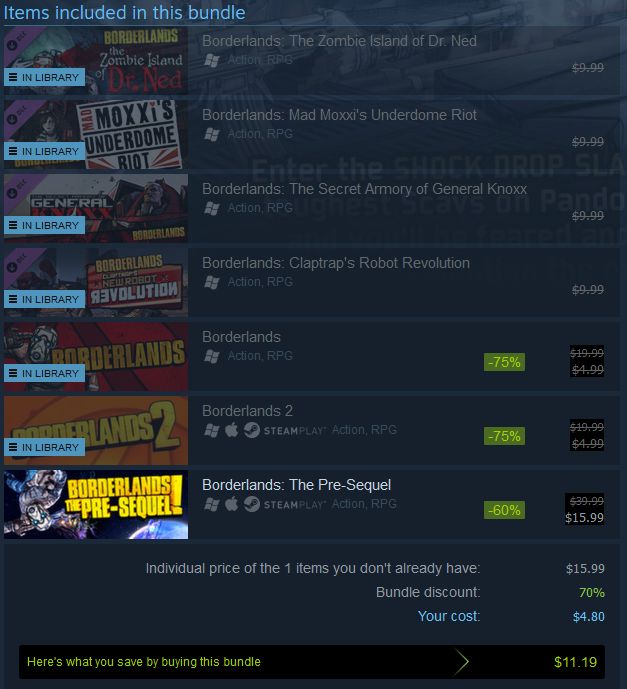Click Apple icon under Borderlands 2
Viewport: 627px width, 689px height.
click(232, 430)
